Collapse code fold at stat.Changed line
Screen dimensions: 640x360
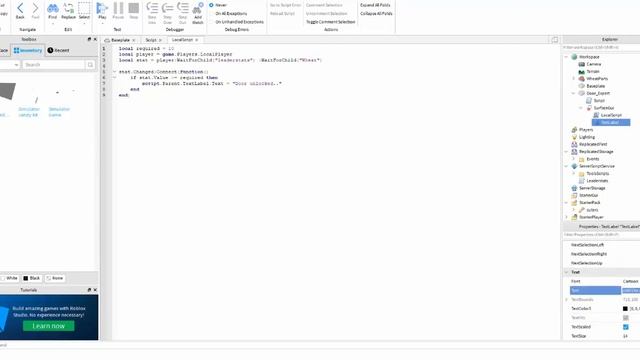(x=115, y=71)
